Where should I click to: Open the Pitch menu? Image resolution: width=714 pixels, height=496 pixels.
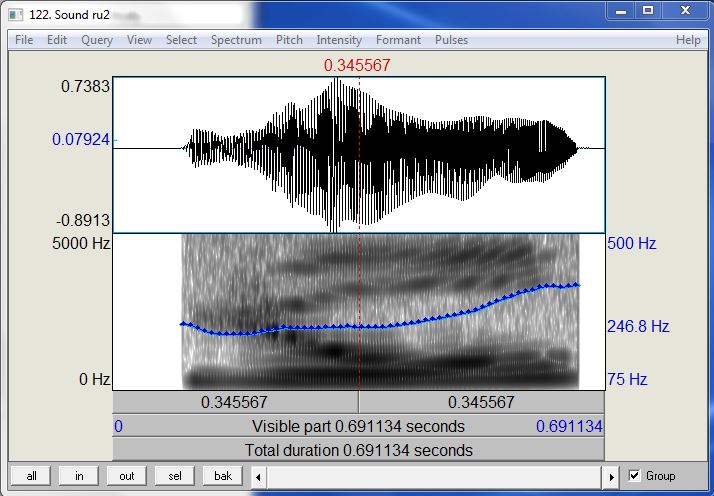click(289, 40)
